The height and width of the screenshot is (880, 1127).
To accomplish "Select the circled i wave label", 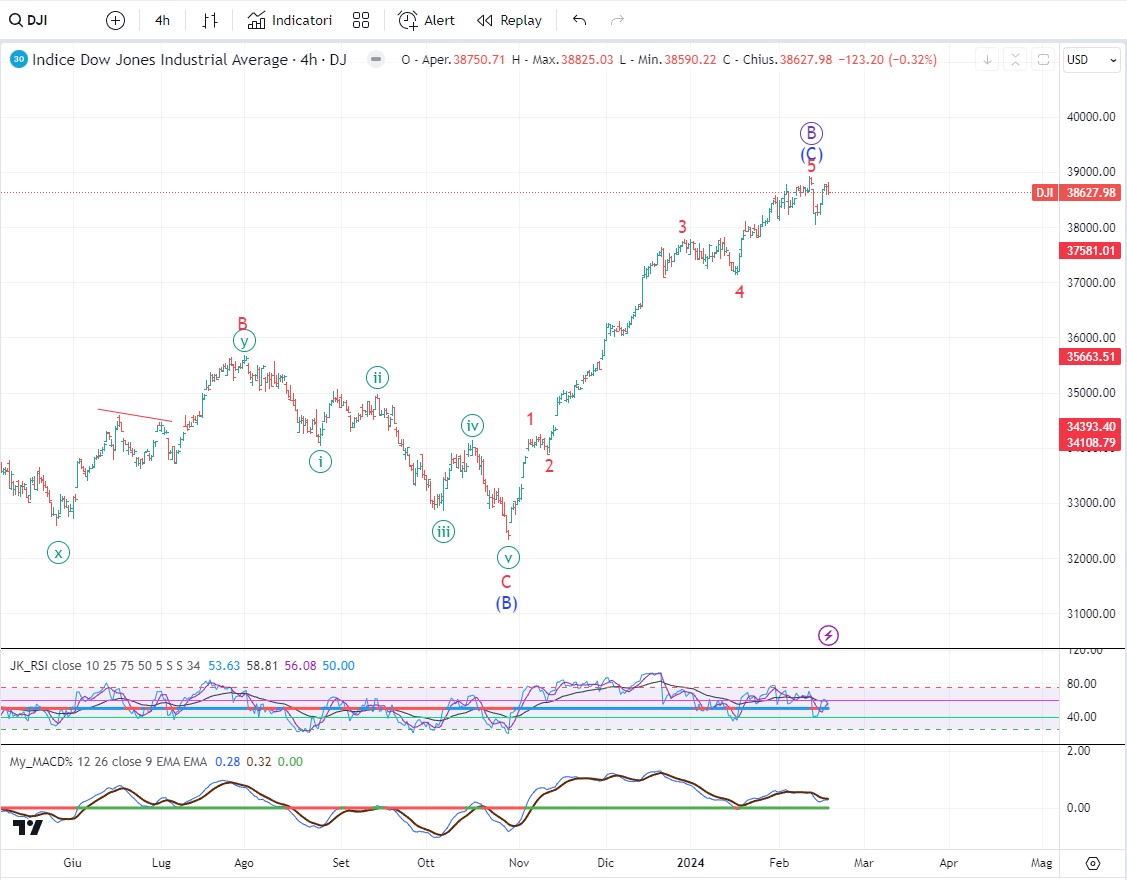I will (x=321, y=462).
